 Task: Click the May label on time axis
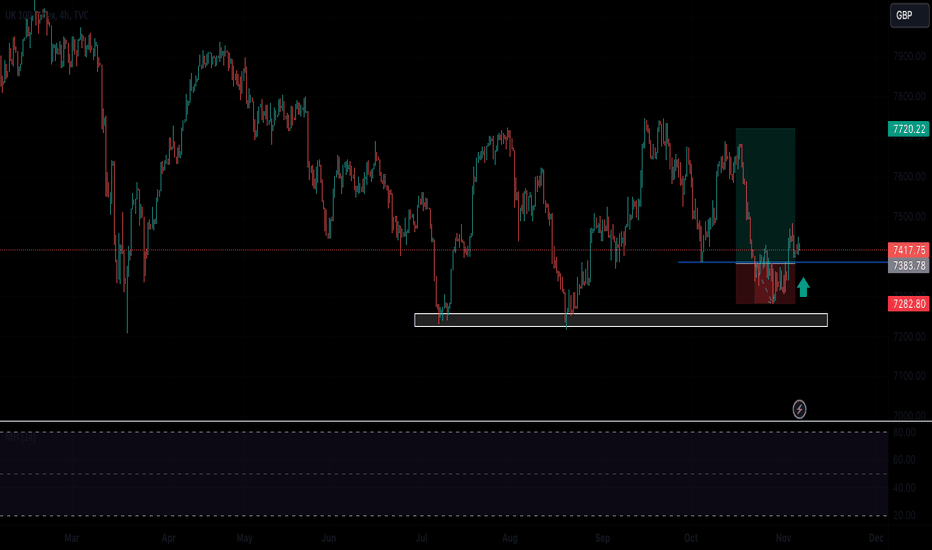click(244, 538)
